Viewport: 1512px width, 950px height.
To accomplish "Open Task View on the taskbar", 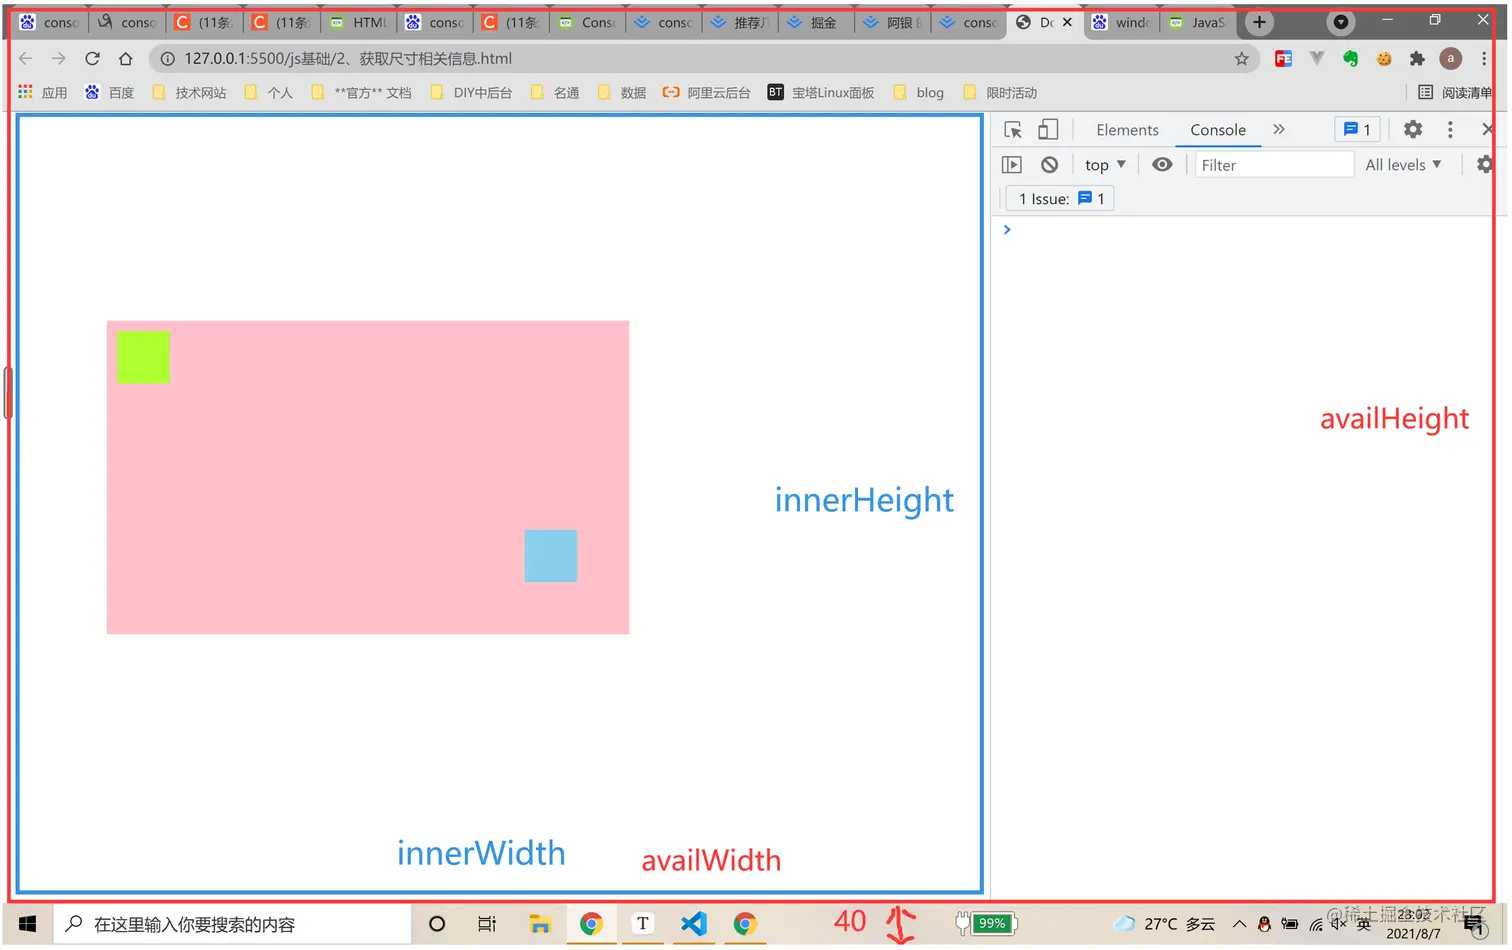I will coord(487,925).
